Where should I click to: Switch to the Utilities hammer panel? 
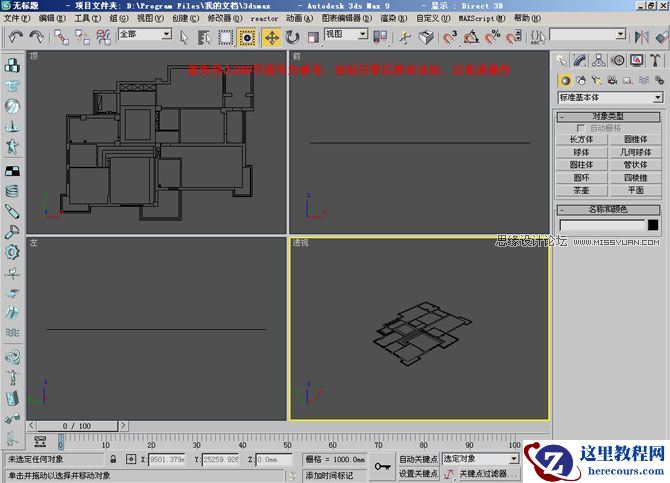coord(655,60)
